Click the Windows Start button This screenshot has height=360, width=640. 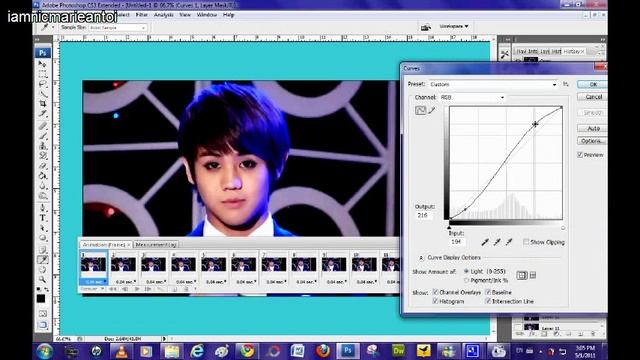44,351
